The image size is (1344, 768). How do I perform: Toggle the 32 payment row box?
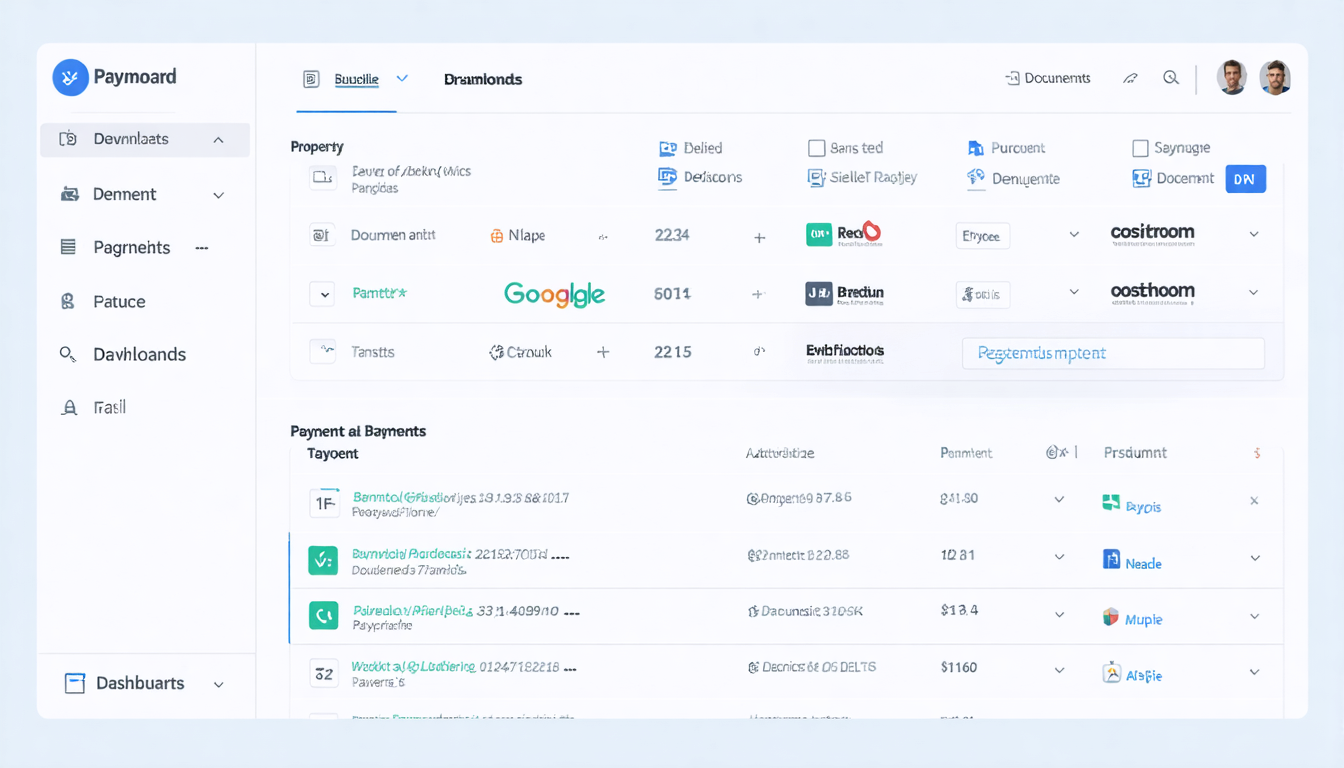(324, 674)
